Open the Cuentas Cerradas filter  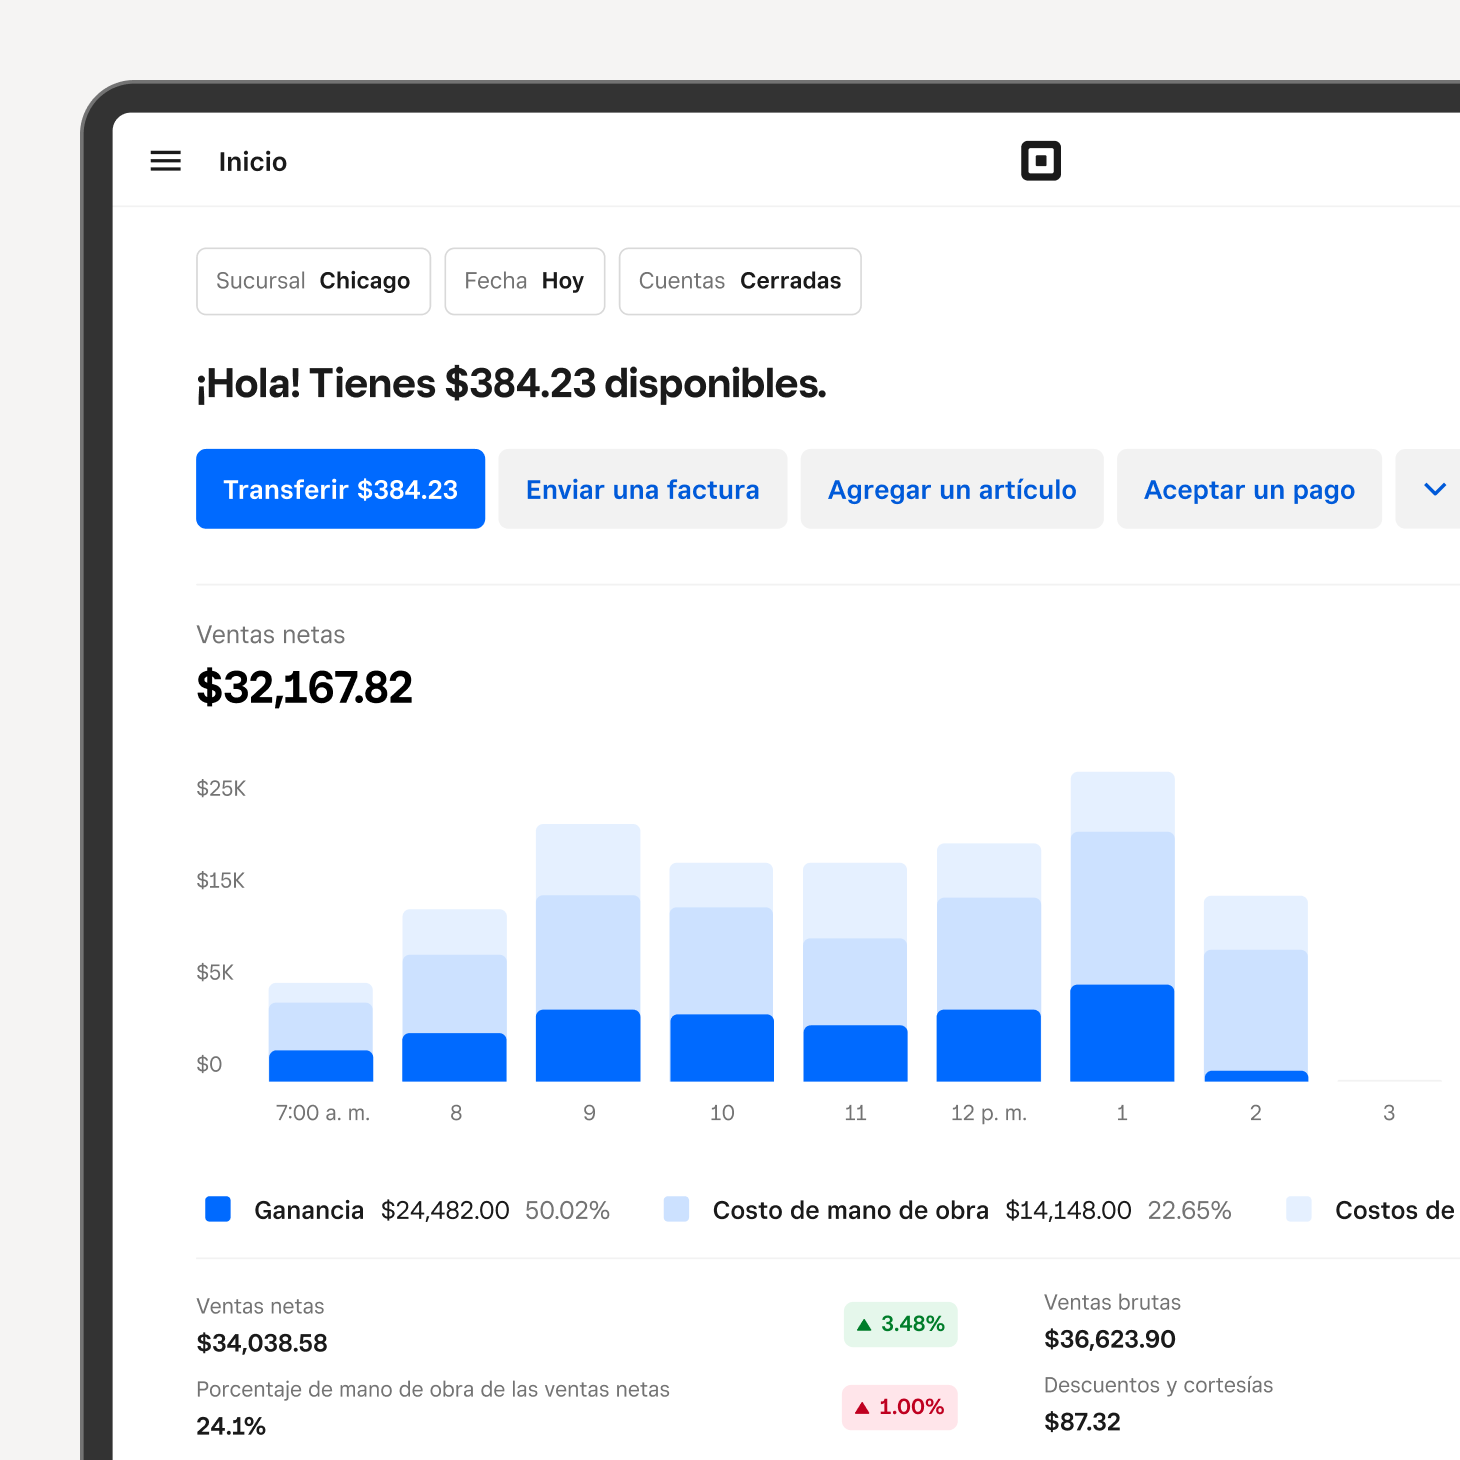point(740,281)
